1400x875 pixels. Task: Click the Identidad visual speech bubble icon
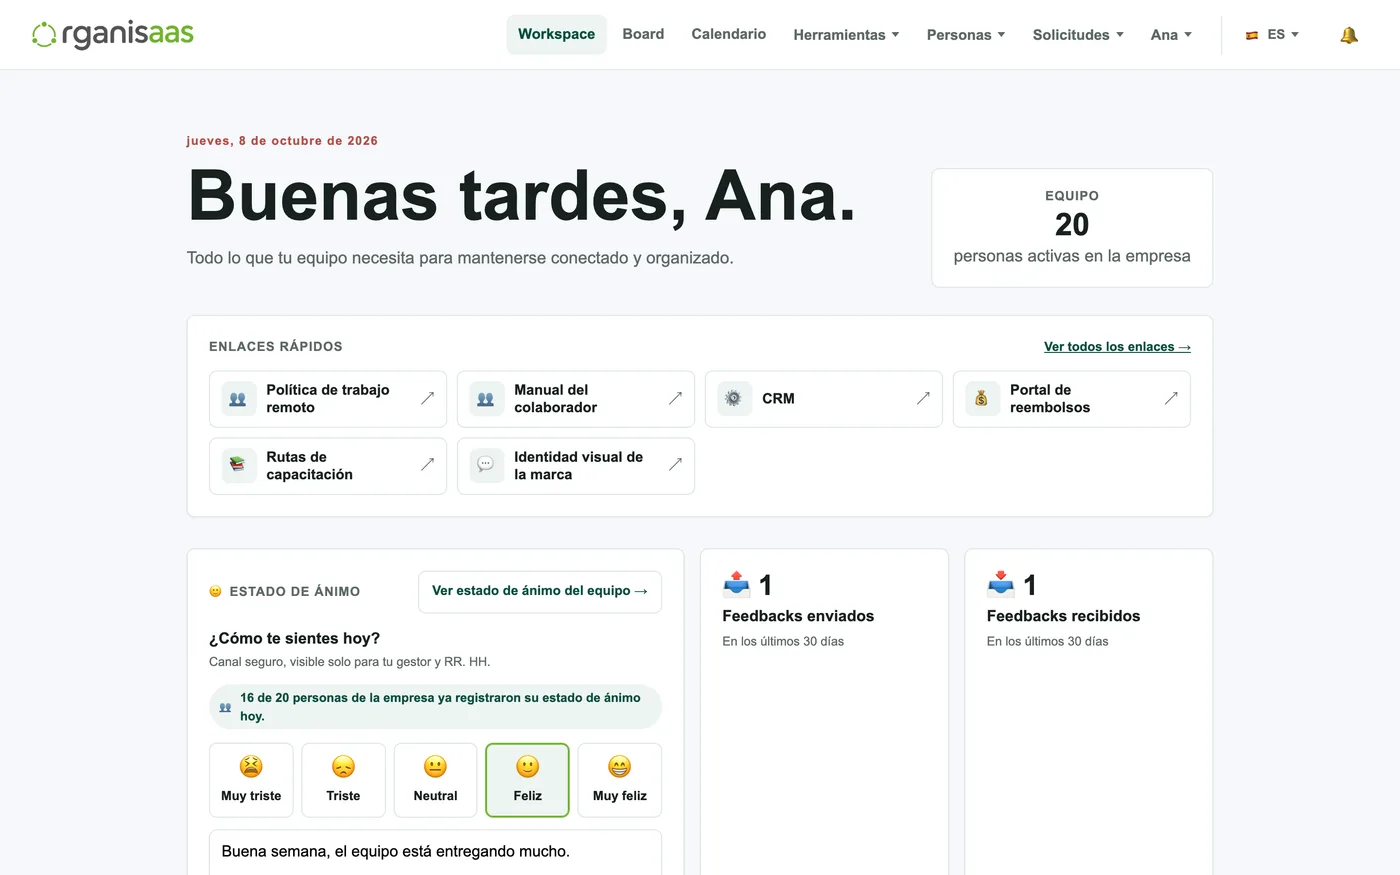click(x=486, y=466)
